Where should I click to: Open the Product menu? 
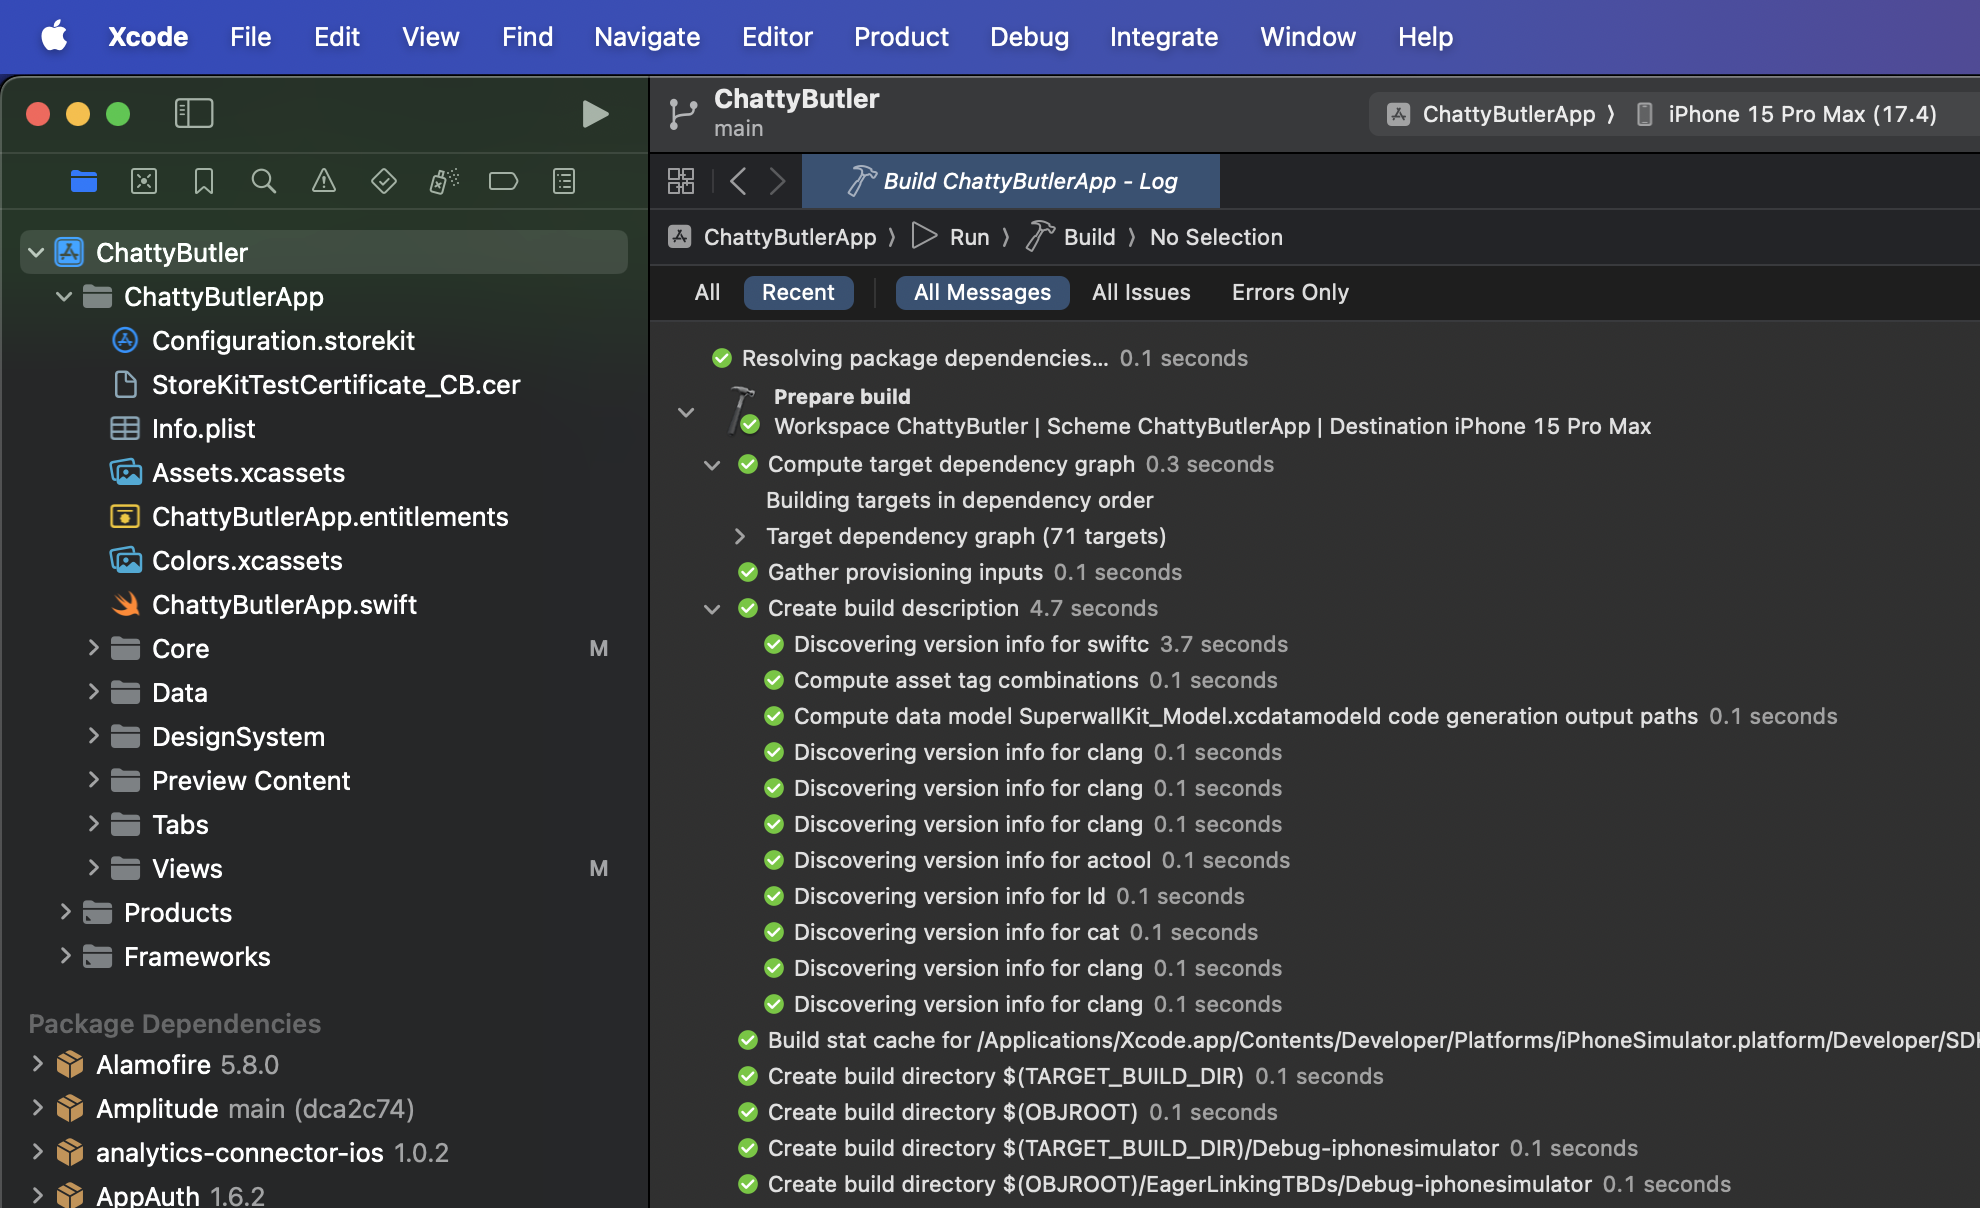click(x=901, y=37)
